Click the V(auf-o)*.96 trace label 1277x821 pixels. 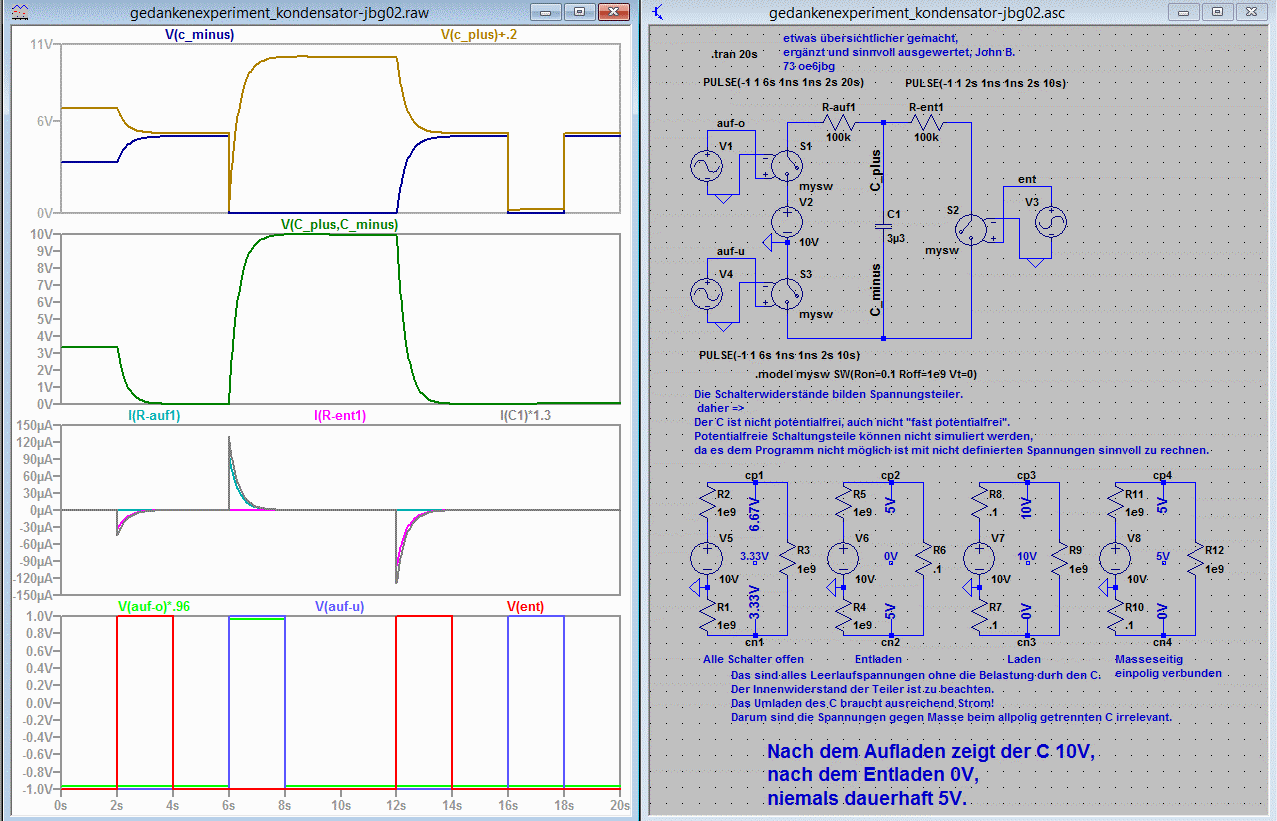[x=153, y=606]
